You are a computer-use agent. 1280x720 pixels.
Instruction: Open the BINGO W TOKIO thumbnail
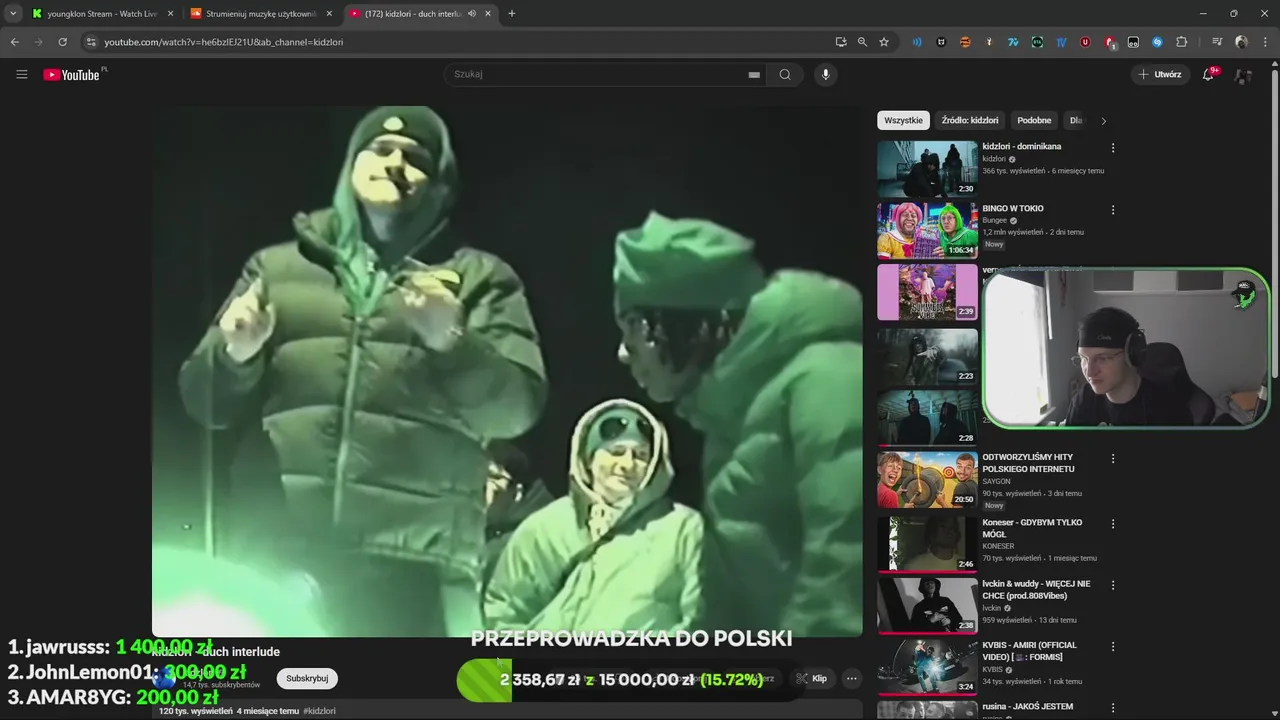pyautogui.click(x=927, y=230)
